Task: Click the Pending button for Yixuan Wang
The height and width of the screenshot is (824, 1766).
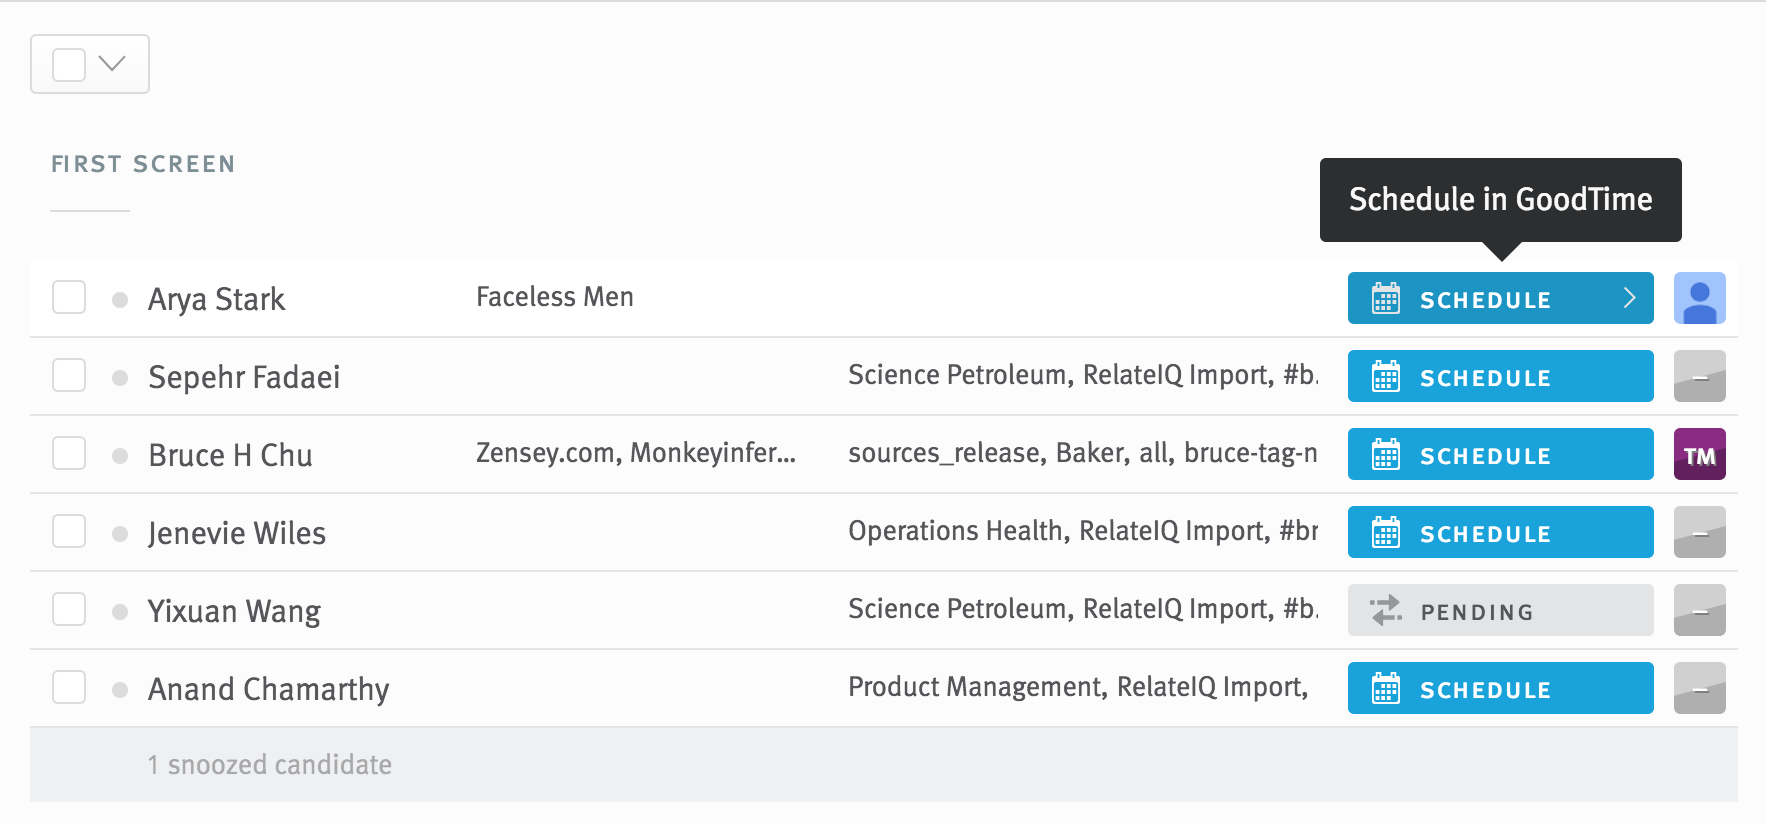Action: [1500, 610]
